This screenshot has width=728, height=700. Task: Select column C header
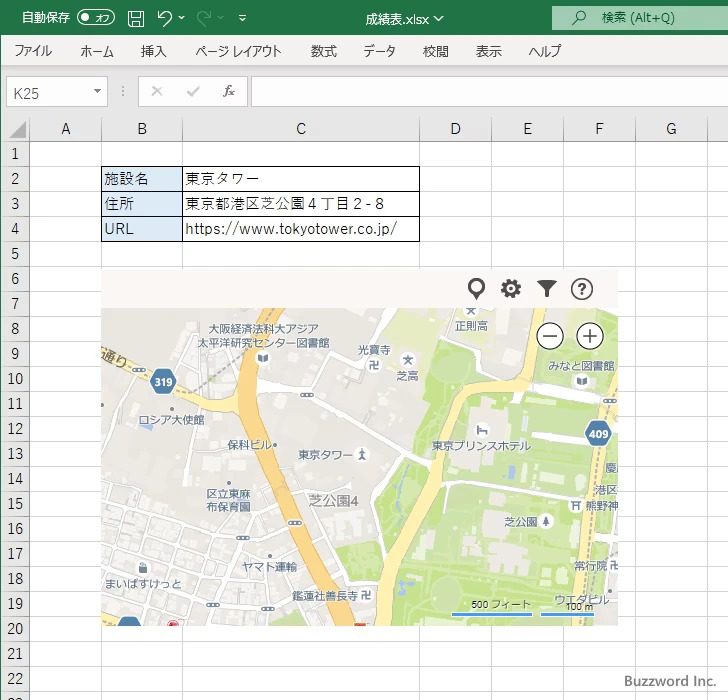point(301,129)
